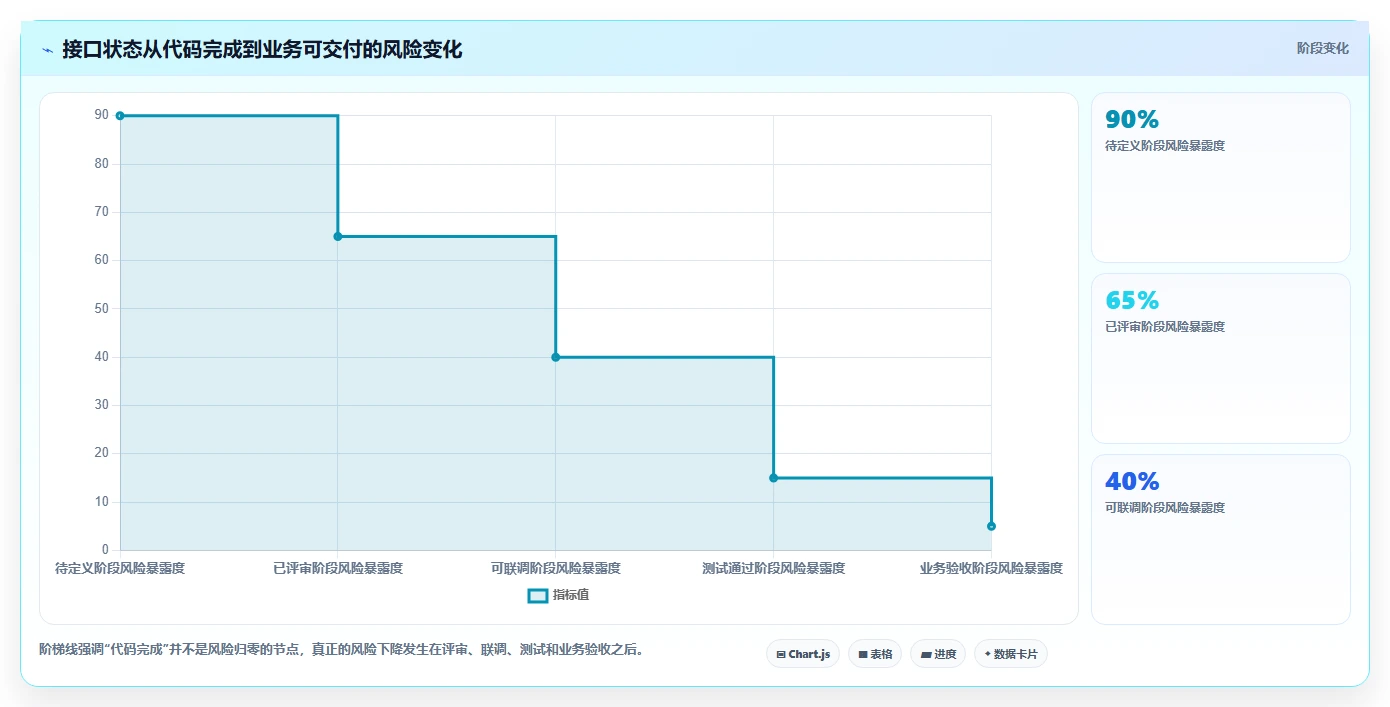
Task: Click 测试通过阶段风险暴露度 x-axis label
Action: tap(773, 568)
